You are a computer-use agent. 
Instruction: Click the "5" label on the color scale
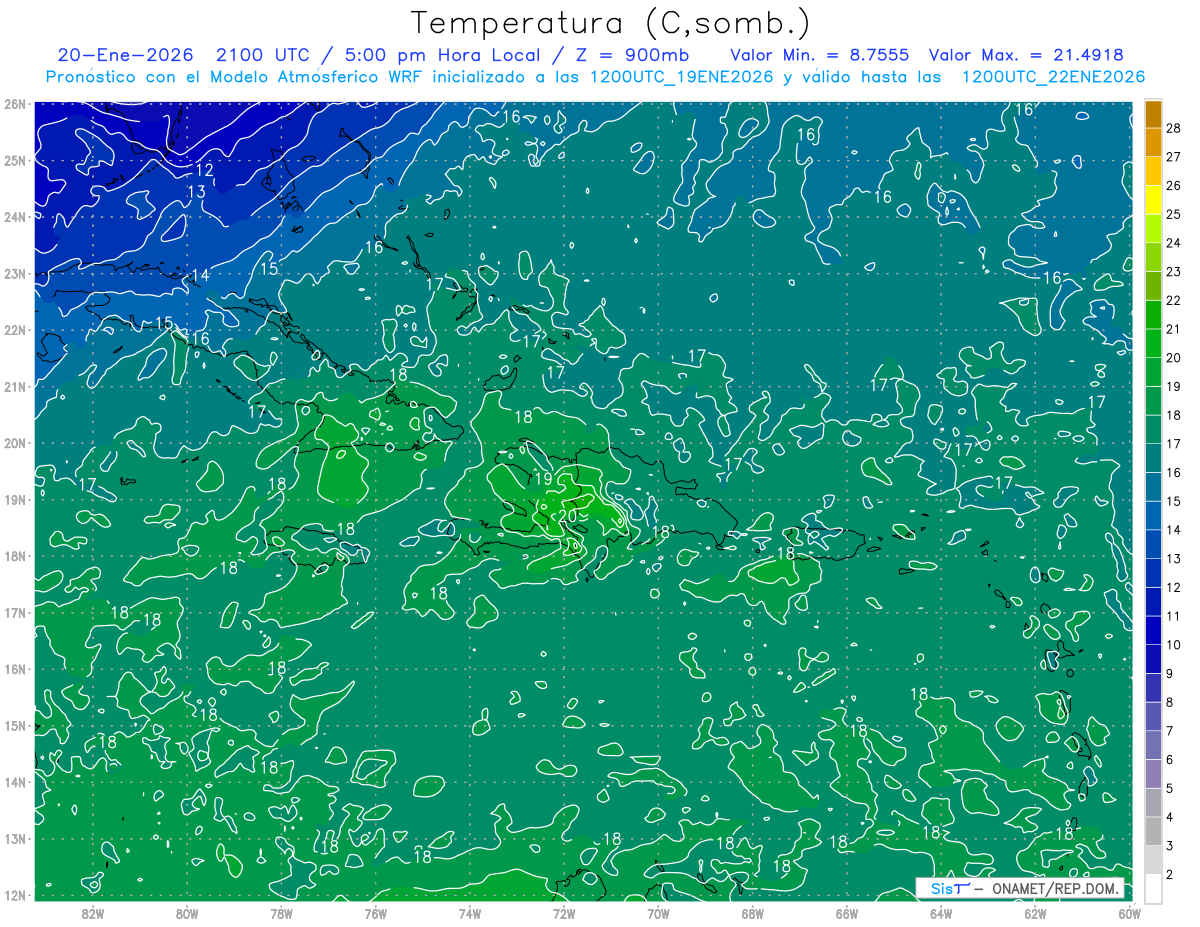[1170, 789]
